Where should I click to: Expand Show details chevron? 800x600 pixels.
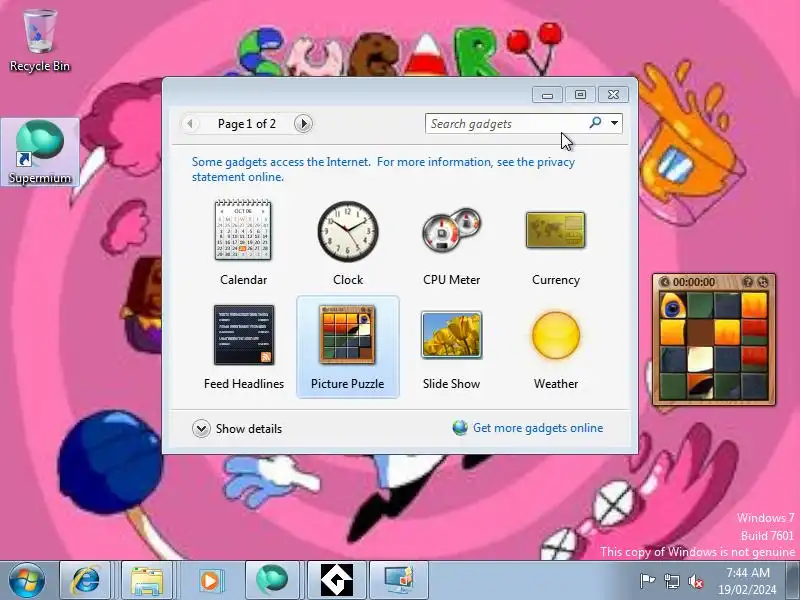201,429
